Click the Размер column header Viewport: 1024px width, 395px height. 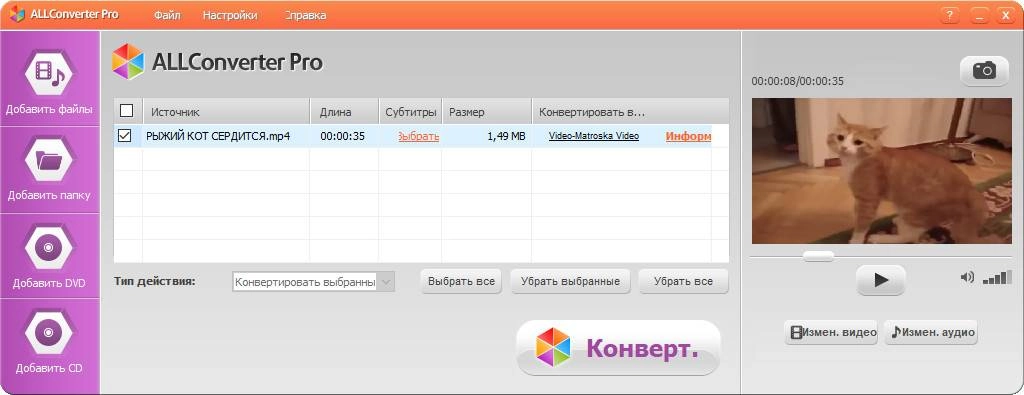tap(487, 112)
